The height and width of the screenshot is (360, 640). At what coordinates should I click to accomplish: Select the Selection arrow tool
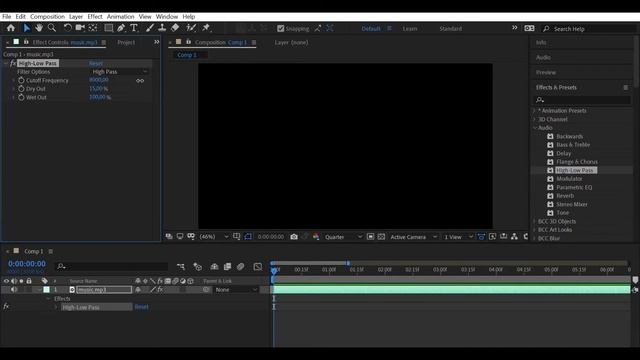pos(27,28)
